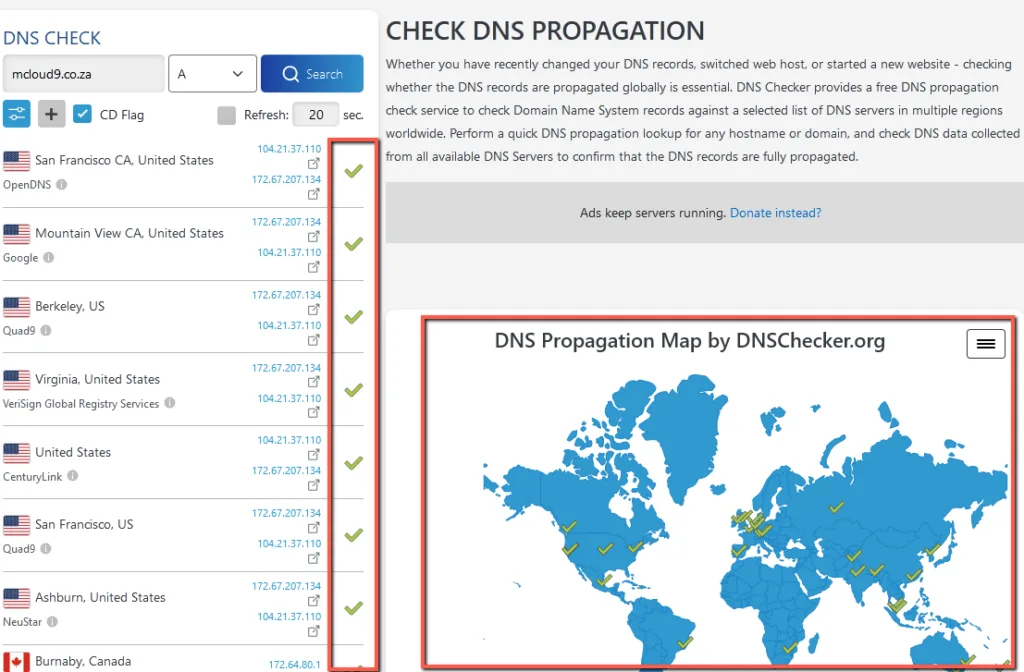Click the DNS CHECK heading

point(52,39)
